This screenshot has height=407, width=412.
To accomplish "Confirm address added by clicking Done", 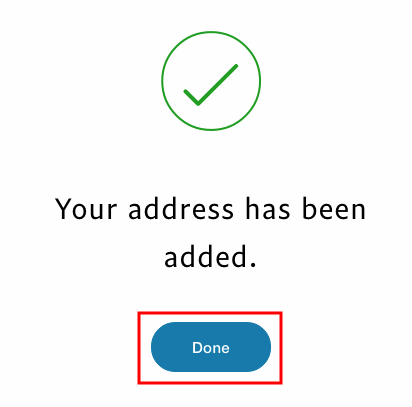I will tap(211, 347).
